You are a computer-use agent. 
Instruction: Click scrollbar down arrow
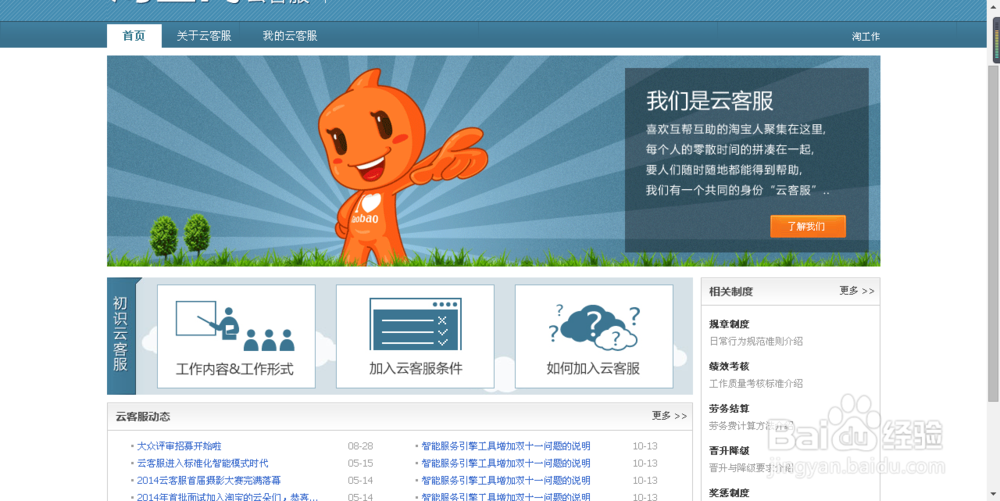(x=994, y=495)
